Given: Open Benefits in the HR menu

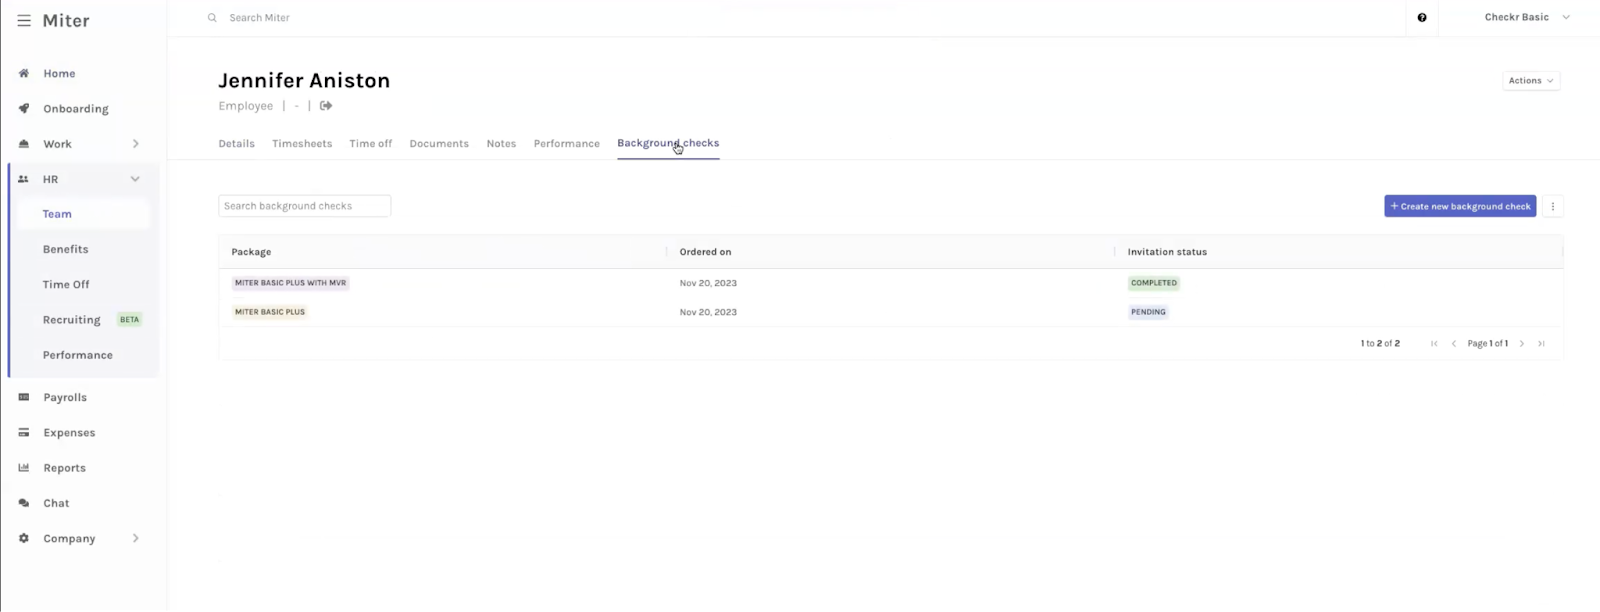Looking at the screenshot, I should (x=65, y=249).
